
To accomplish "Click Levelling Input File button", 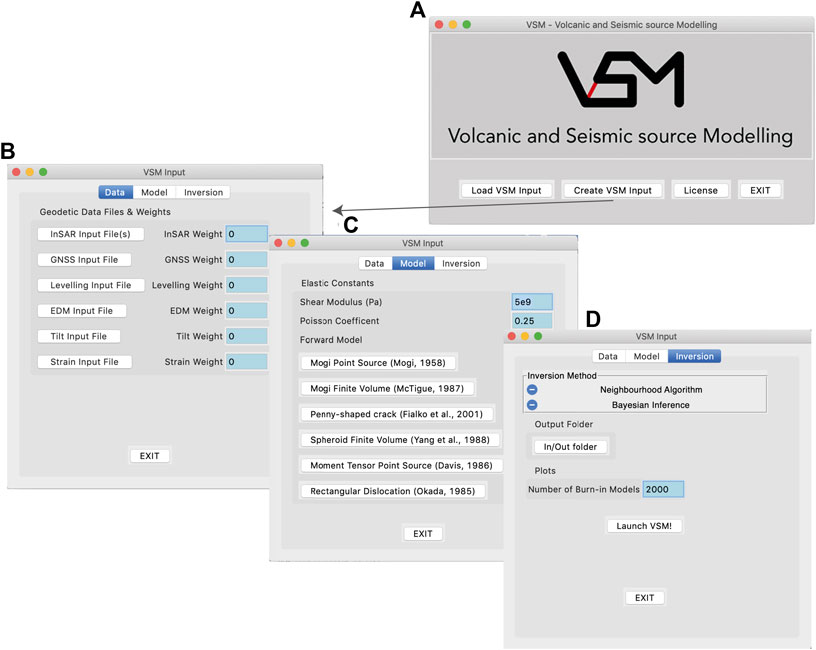I will [x=91, y=285].
